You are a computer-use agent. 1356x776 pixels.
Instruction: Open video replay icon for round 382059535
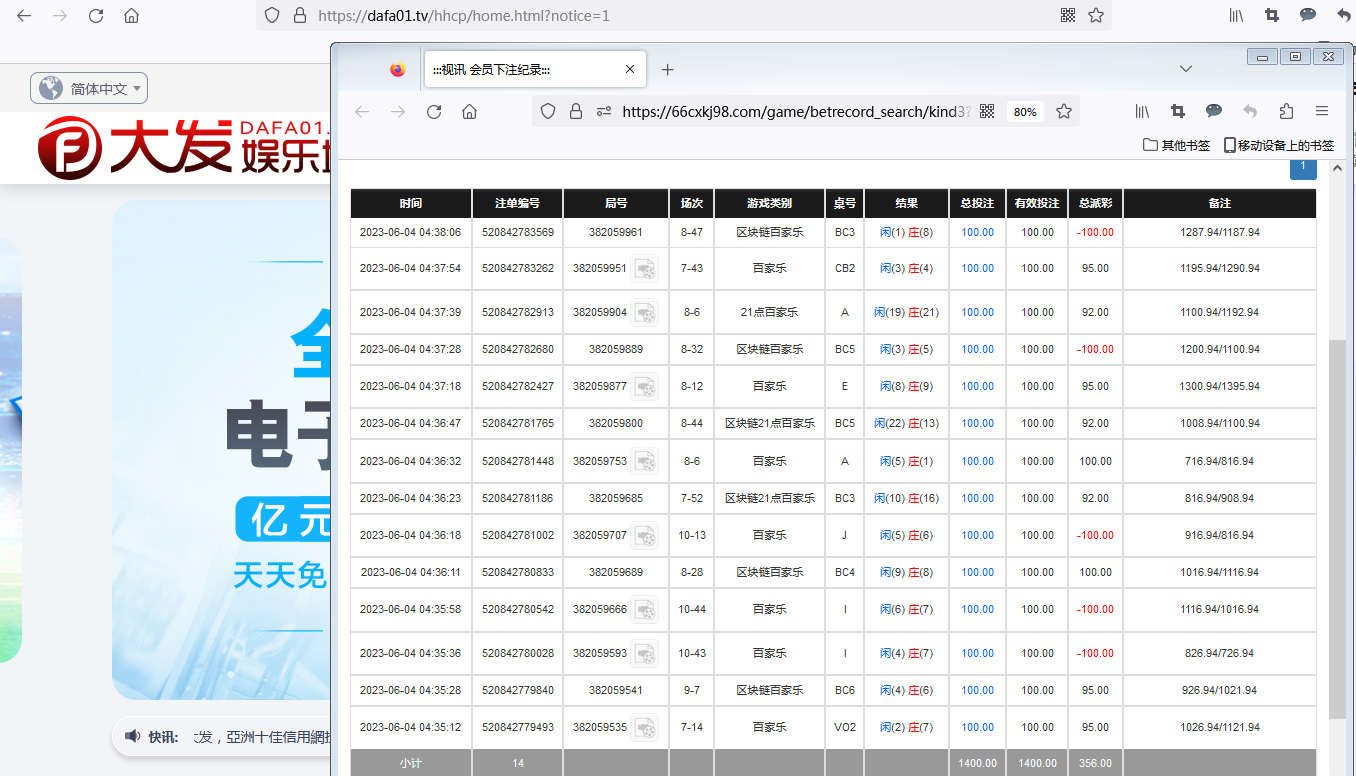(645, 728)
